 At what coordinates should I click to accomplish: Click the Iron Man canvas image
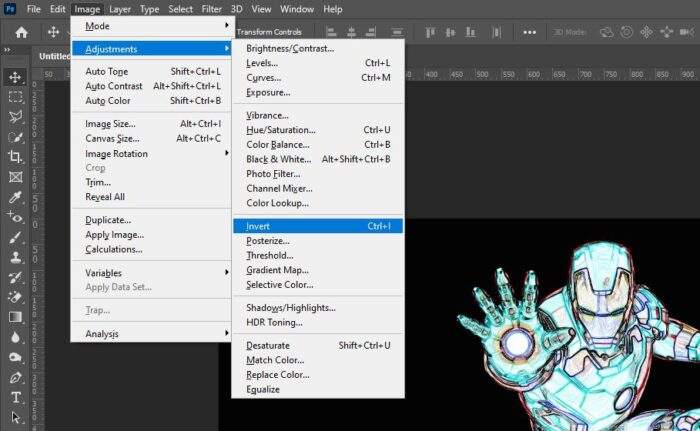(x=580, y=335)
